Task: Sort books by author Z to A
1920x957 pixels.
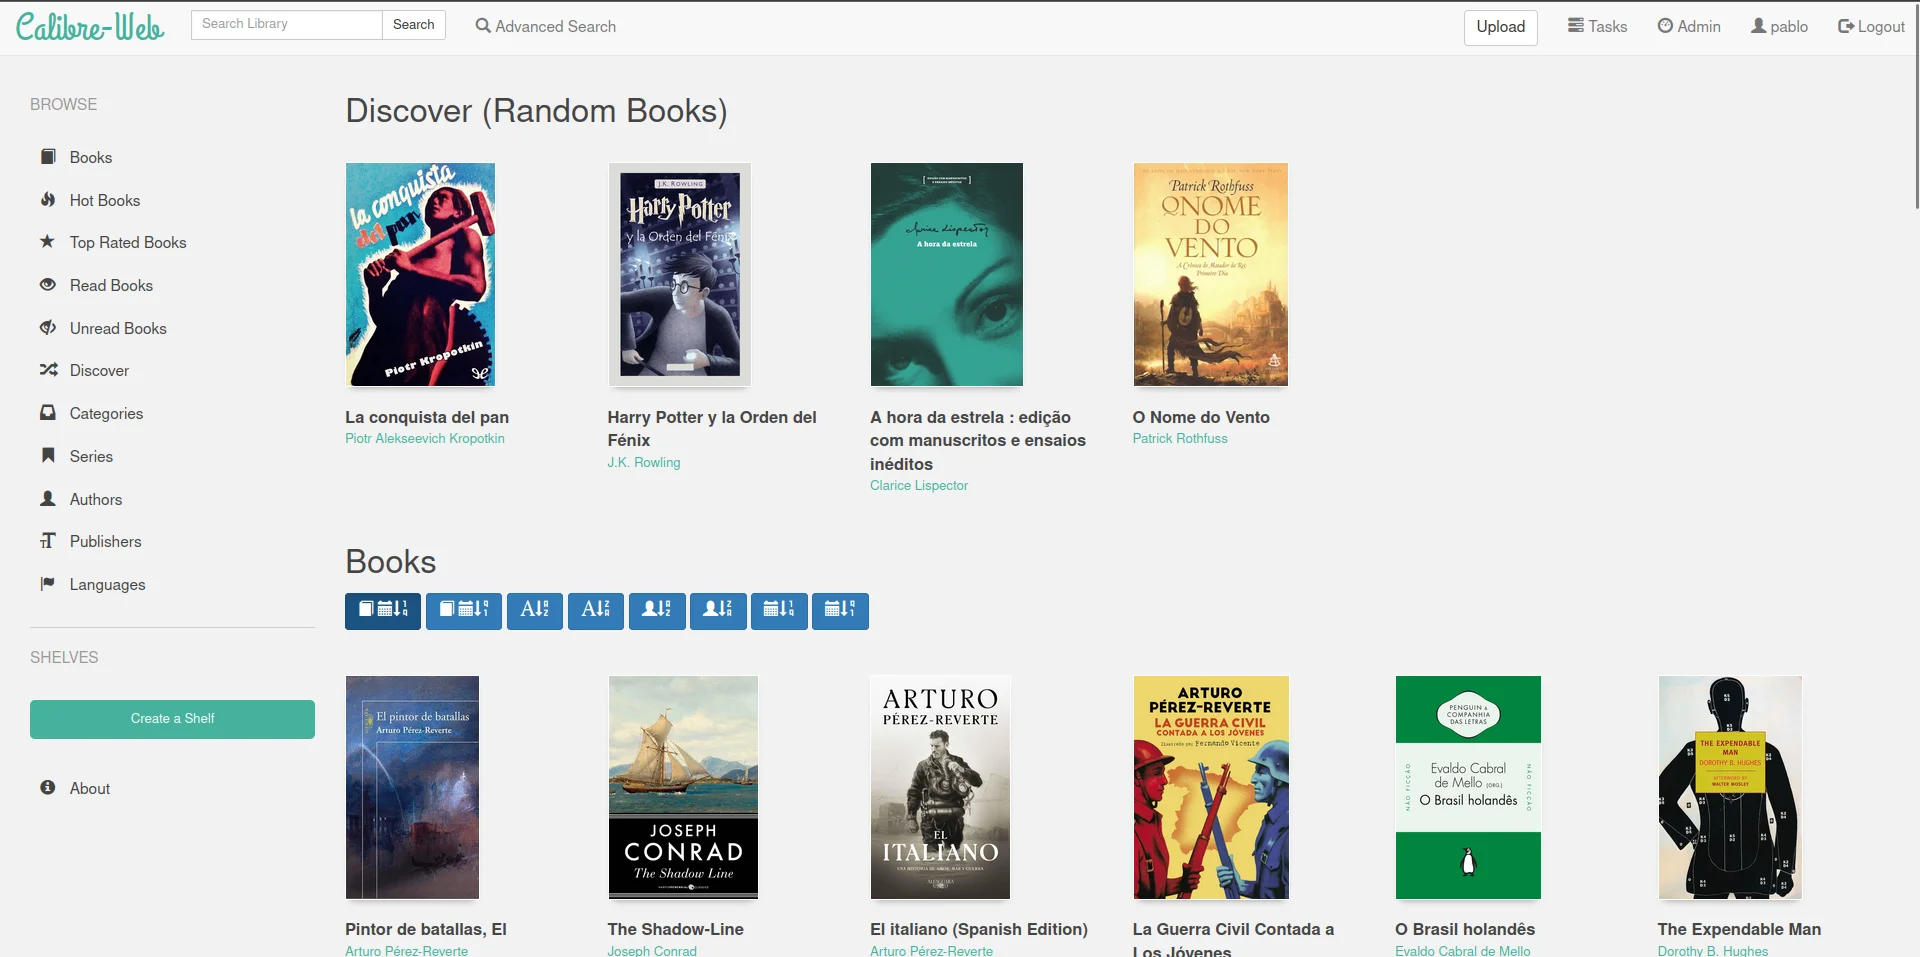Action: click(717, 611)
